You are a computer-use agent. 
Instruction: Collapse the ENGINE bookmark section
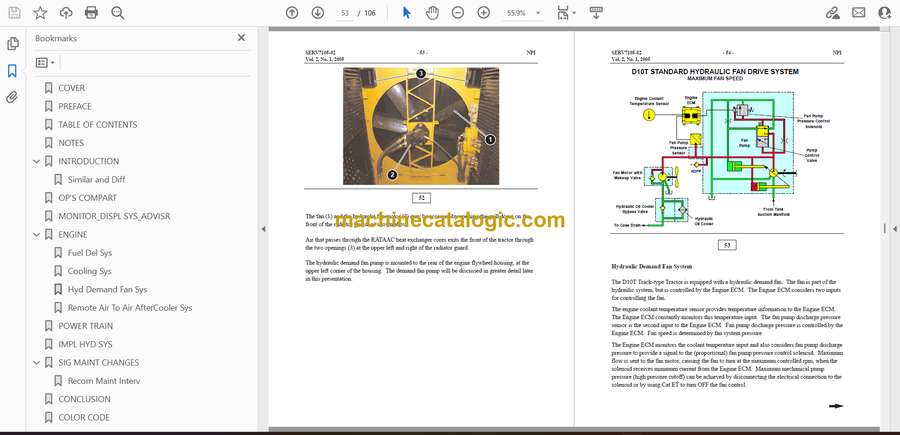coord(37,234)
